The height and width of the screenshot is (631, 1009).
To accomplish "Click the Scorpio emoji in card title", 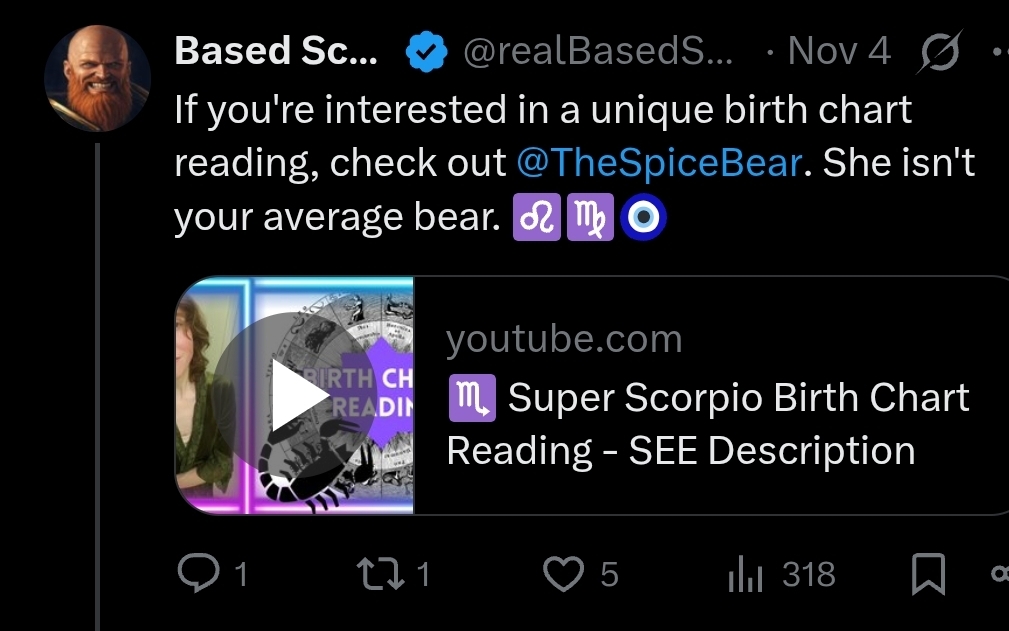I will coord(471,399).
